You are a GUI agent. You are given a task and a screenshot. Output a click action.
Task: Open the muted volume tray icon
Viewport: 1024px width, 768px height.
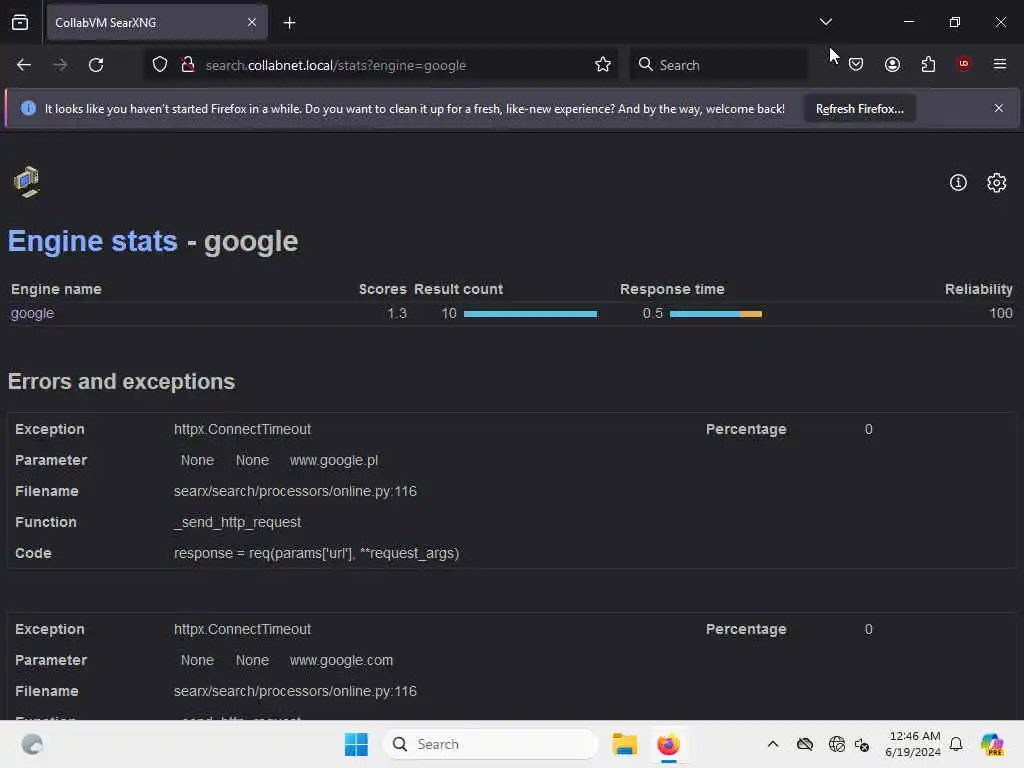[862, 744]
